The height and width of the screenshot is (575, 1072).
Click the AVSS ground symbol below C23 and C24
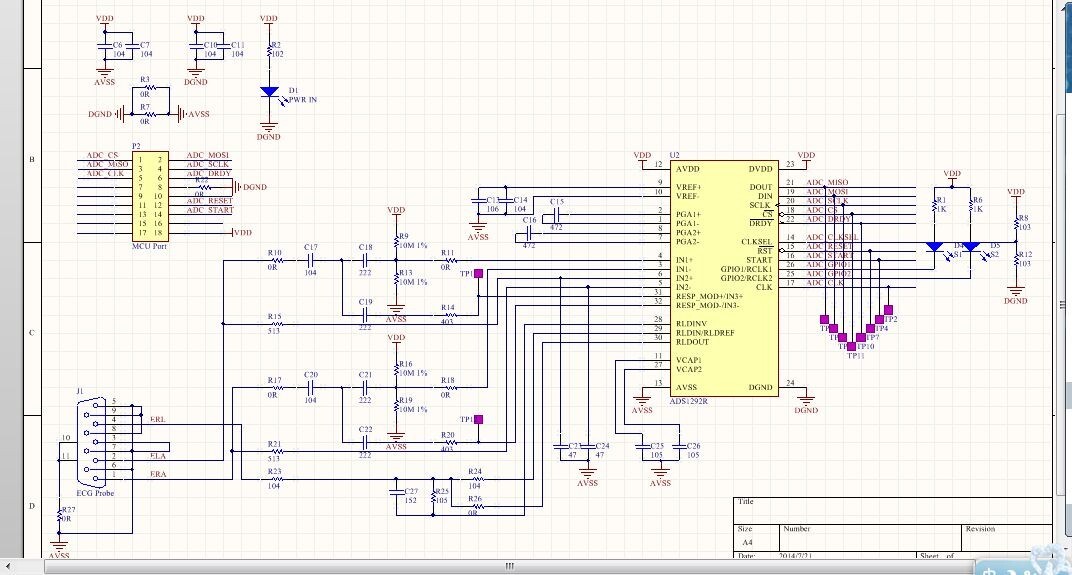[587, 473]
